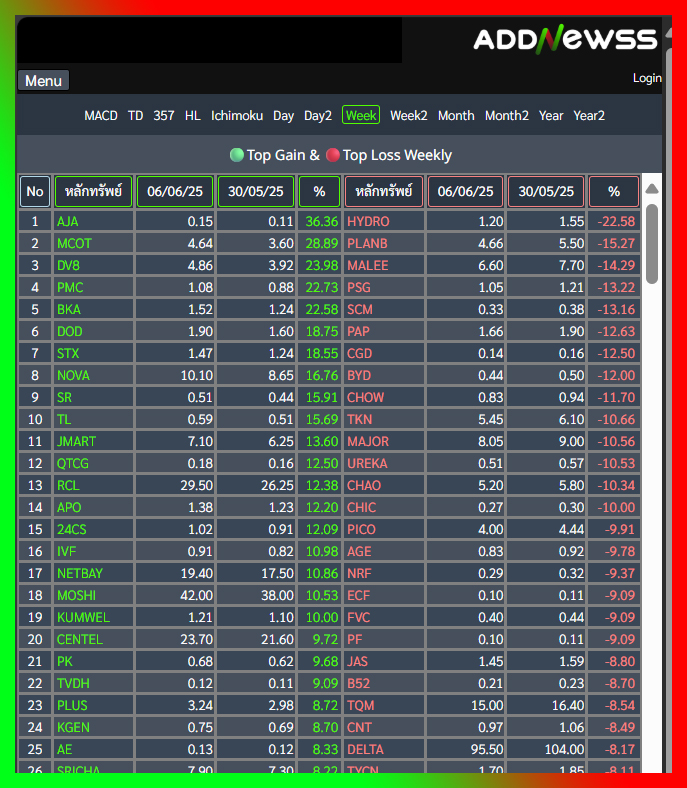Open the MAJOR stock symbol

click(x=368, y=441)
